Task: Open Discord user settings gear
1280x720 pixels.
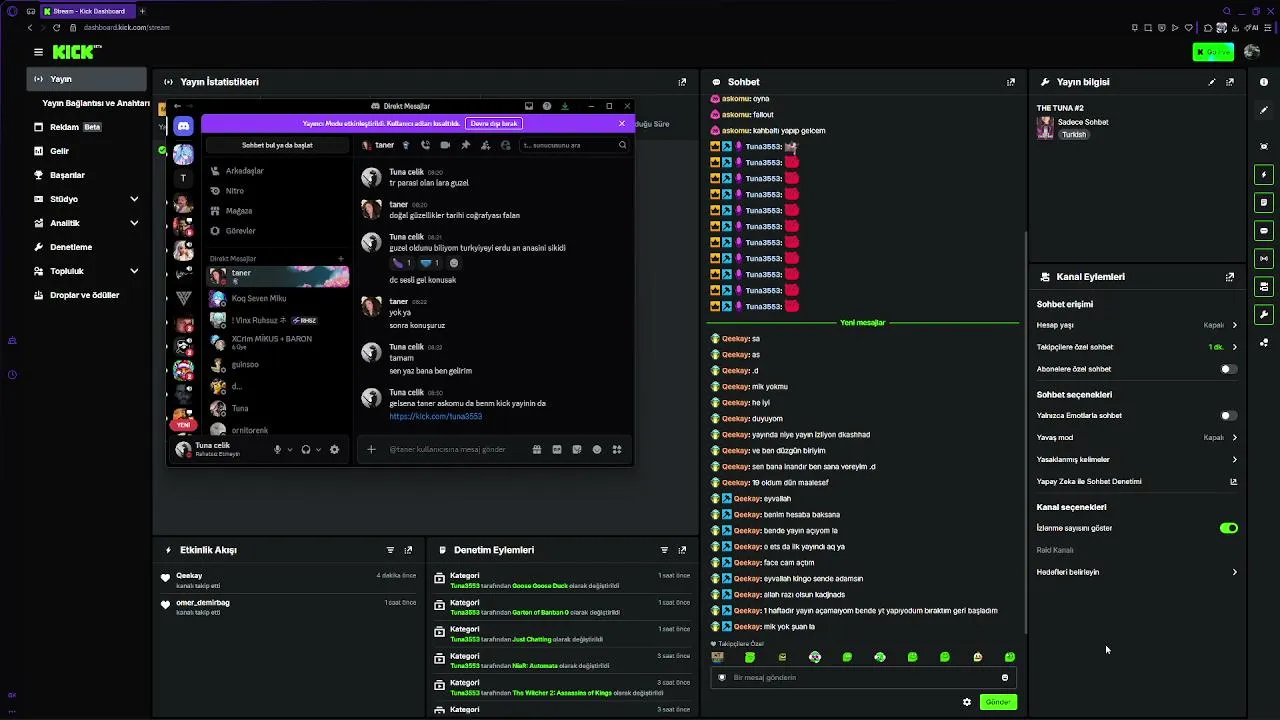Action: point(334,450)
